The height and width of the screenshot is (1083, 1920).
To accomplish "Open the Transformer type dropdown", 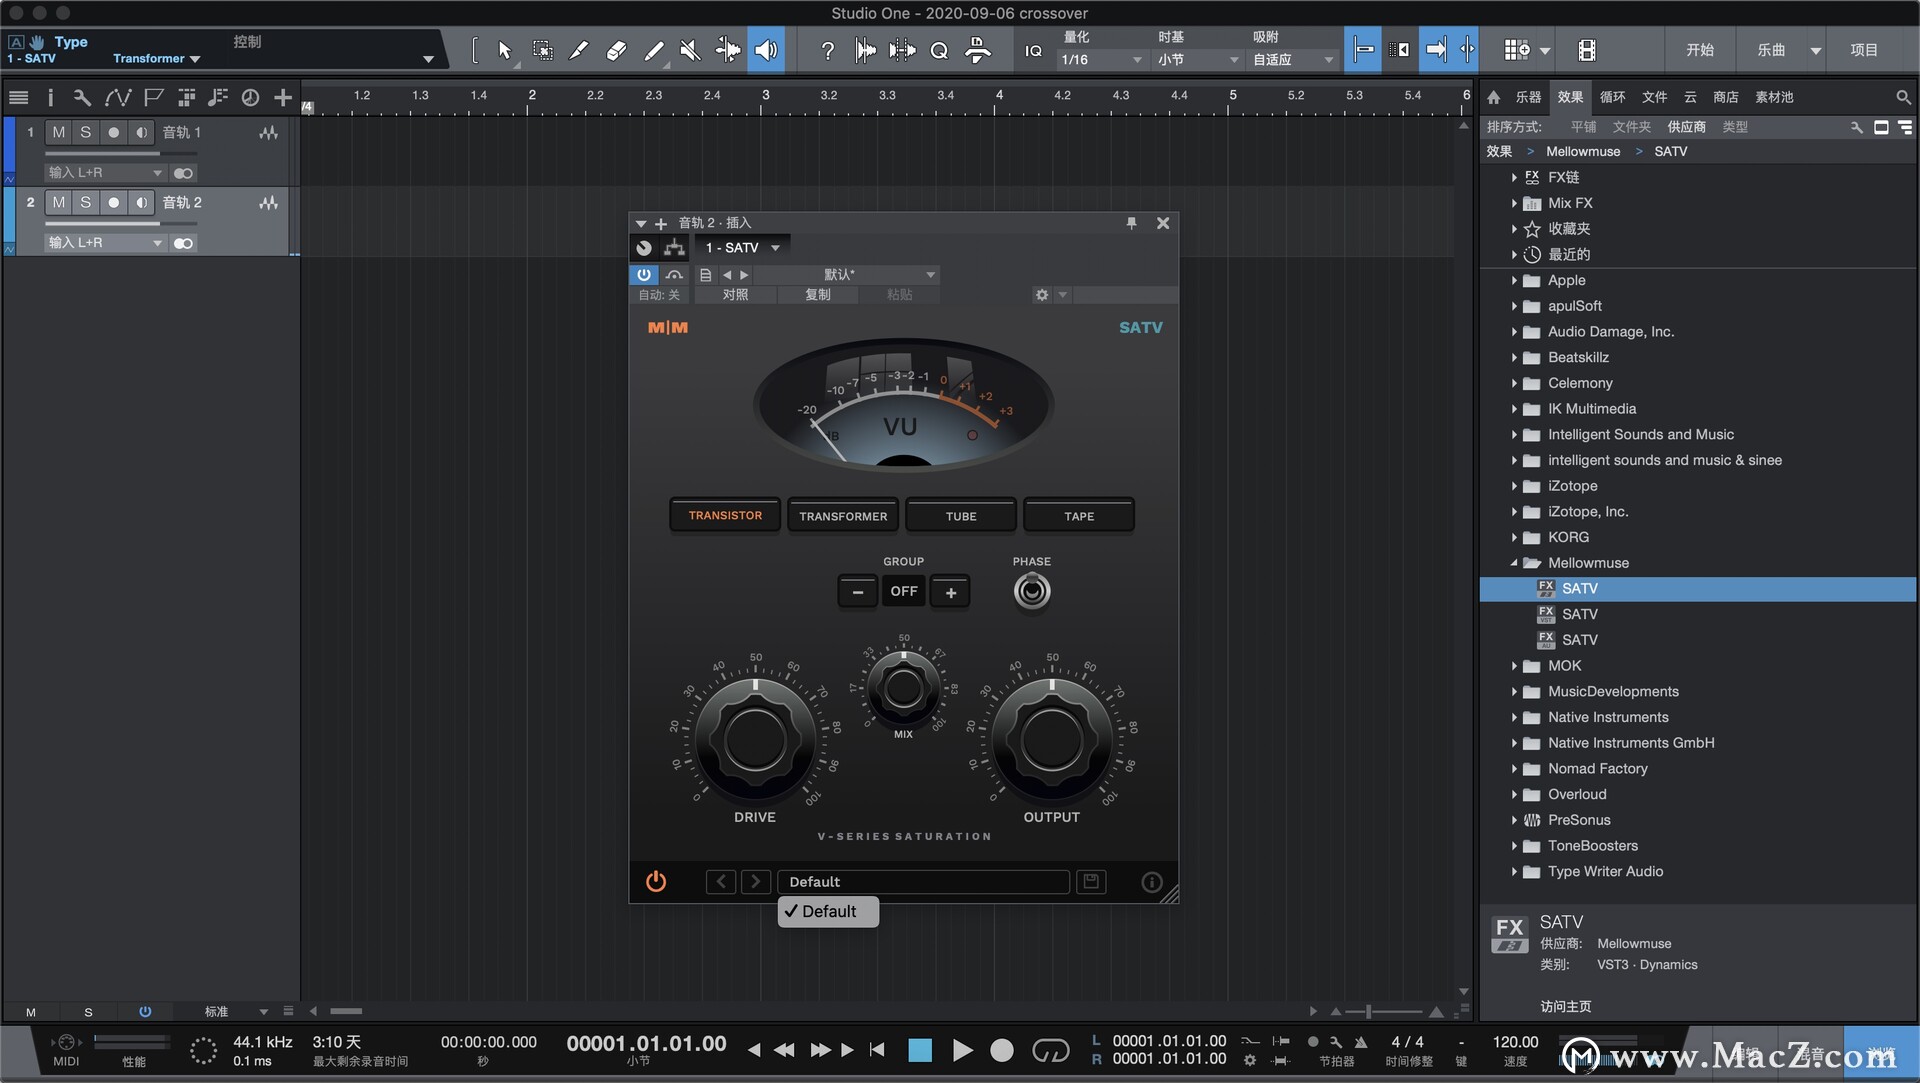I will coord(156,59).
